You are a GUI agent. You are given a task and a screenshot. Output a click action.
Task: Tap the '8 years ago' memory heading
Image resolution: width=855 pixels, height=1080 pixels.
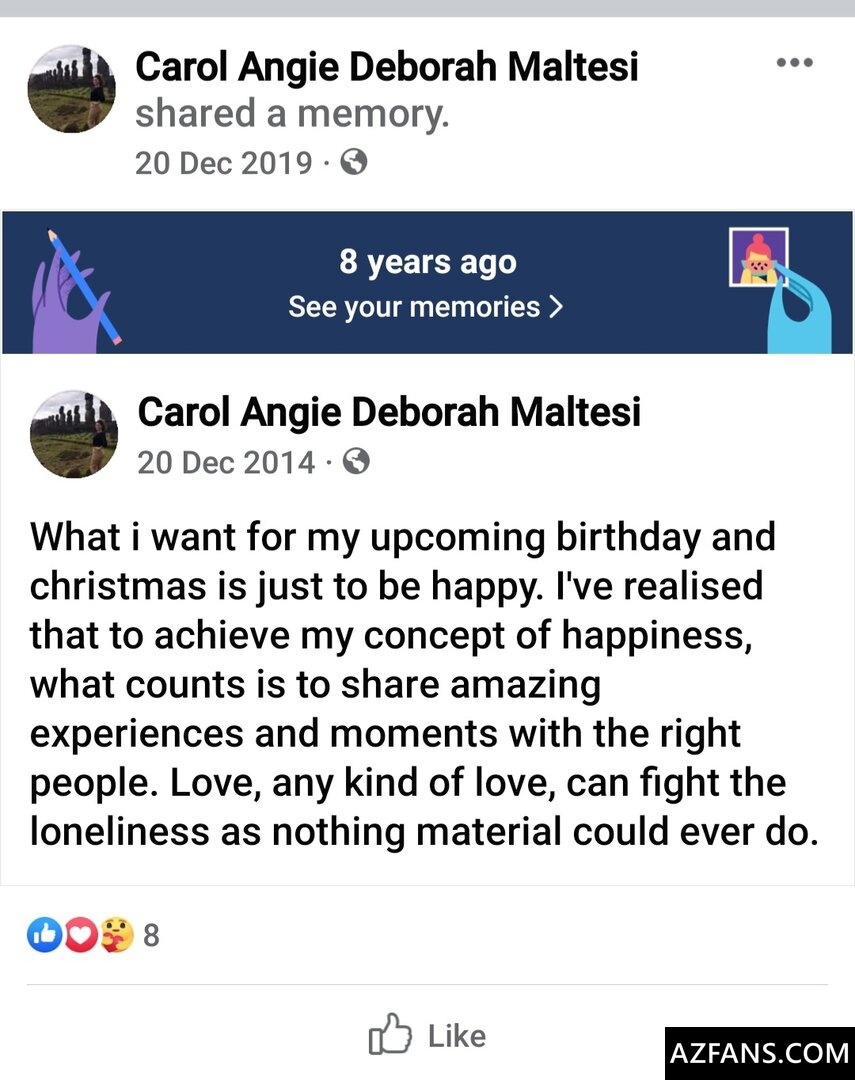pos(427,262)
